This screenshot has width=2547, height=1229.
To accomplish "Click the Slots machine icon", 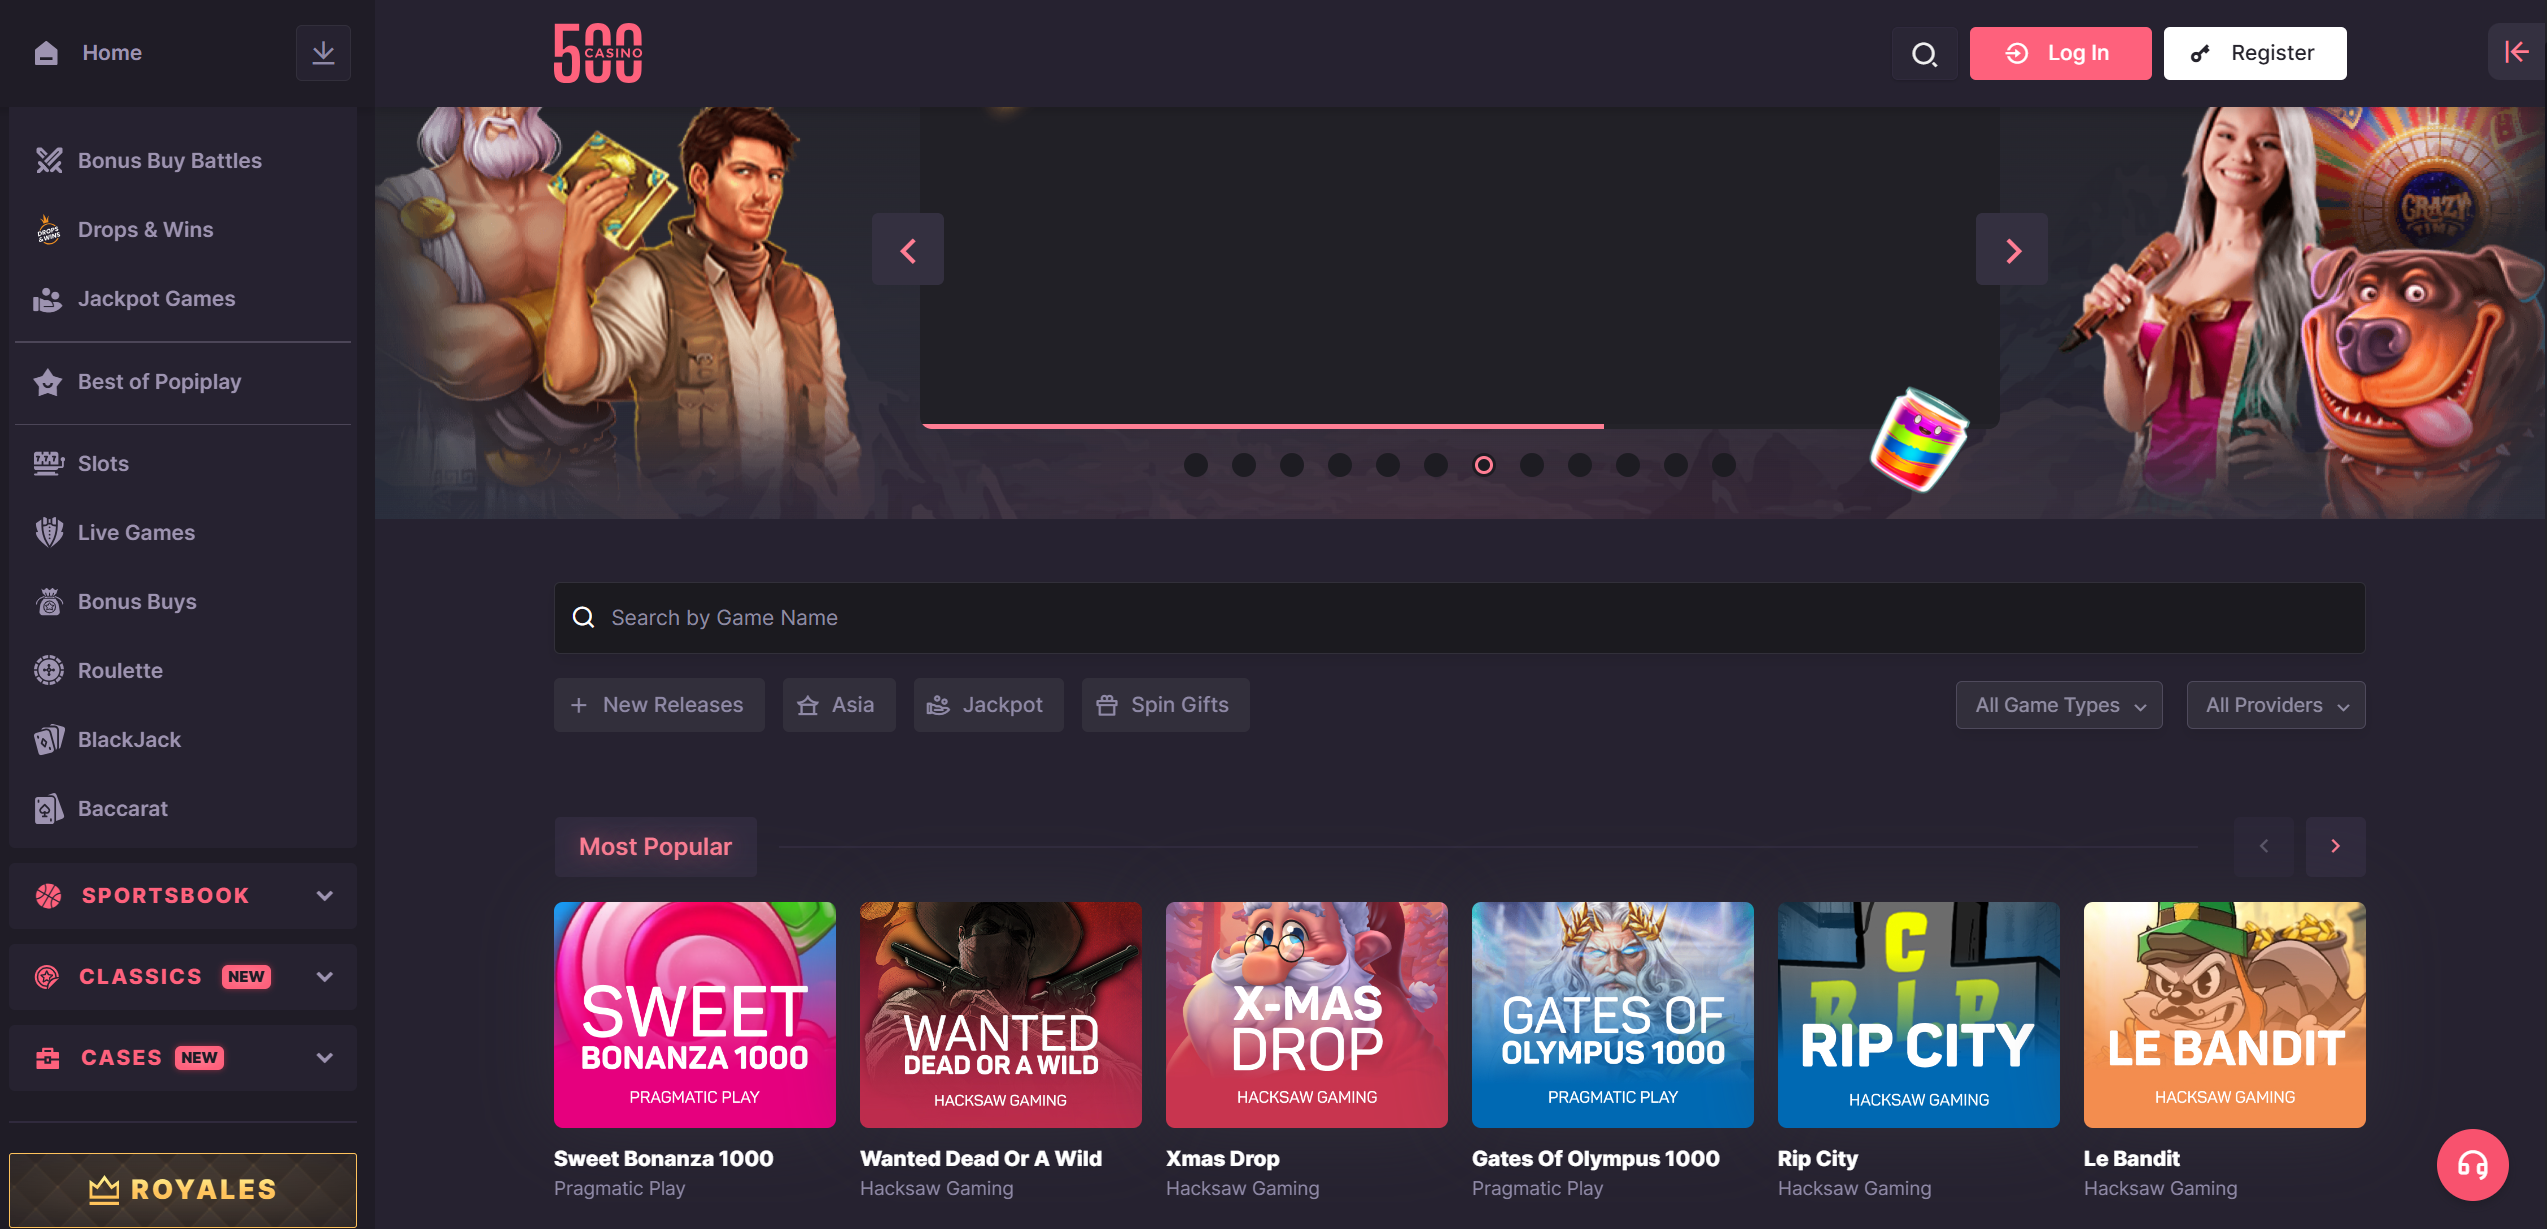I will (x=48, y=464).
